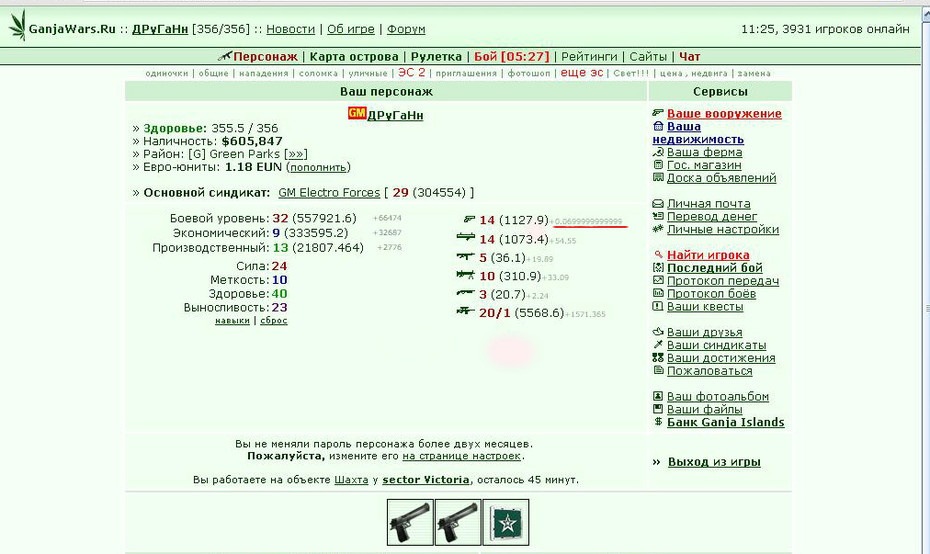Click the GM syndicate badge icon
The image size is (930, 554).
click(357, 113)
